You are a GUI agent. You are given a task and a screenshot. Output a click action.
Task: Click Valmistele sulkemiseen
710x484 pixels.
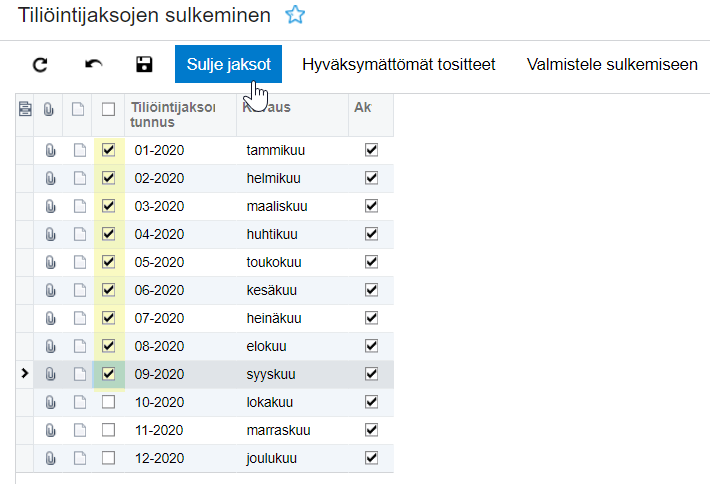(612, 65)
